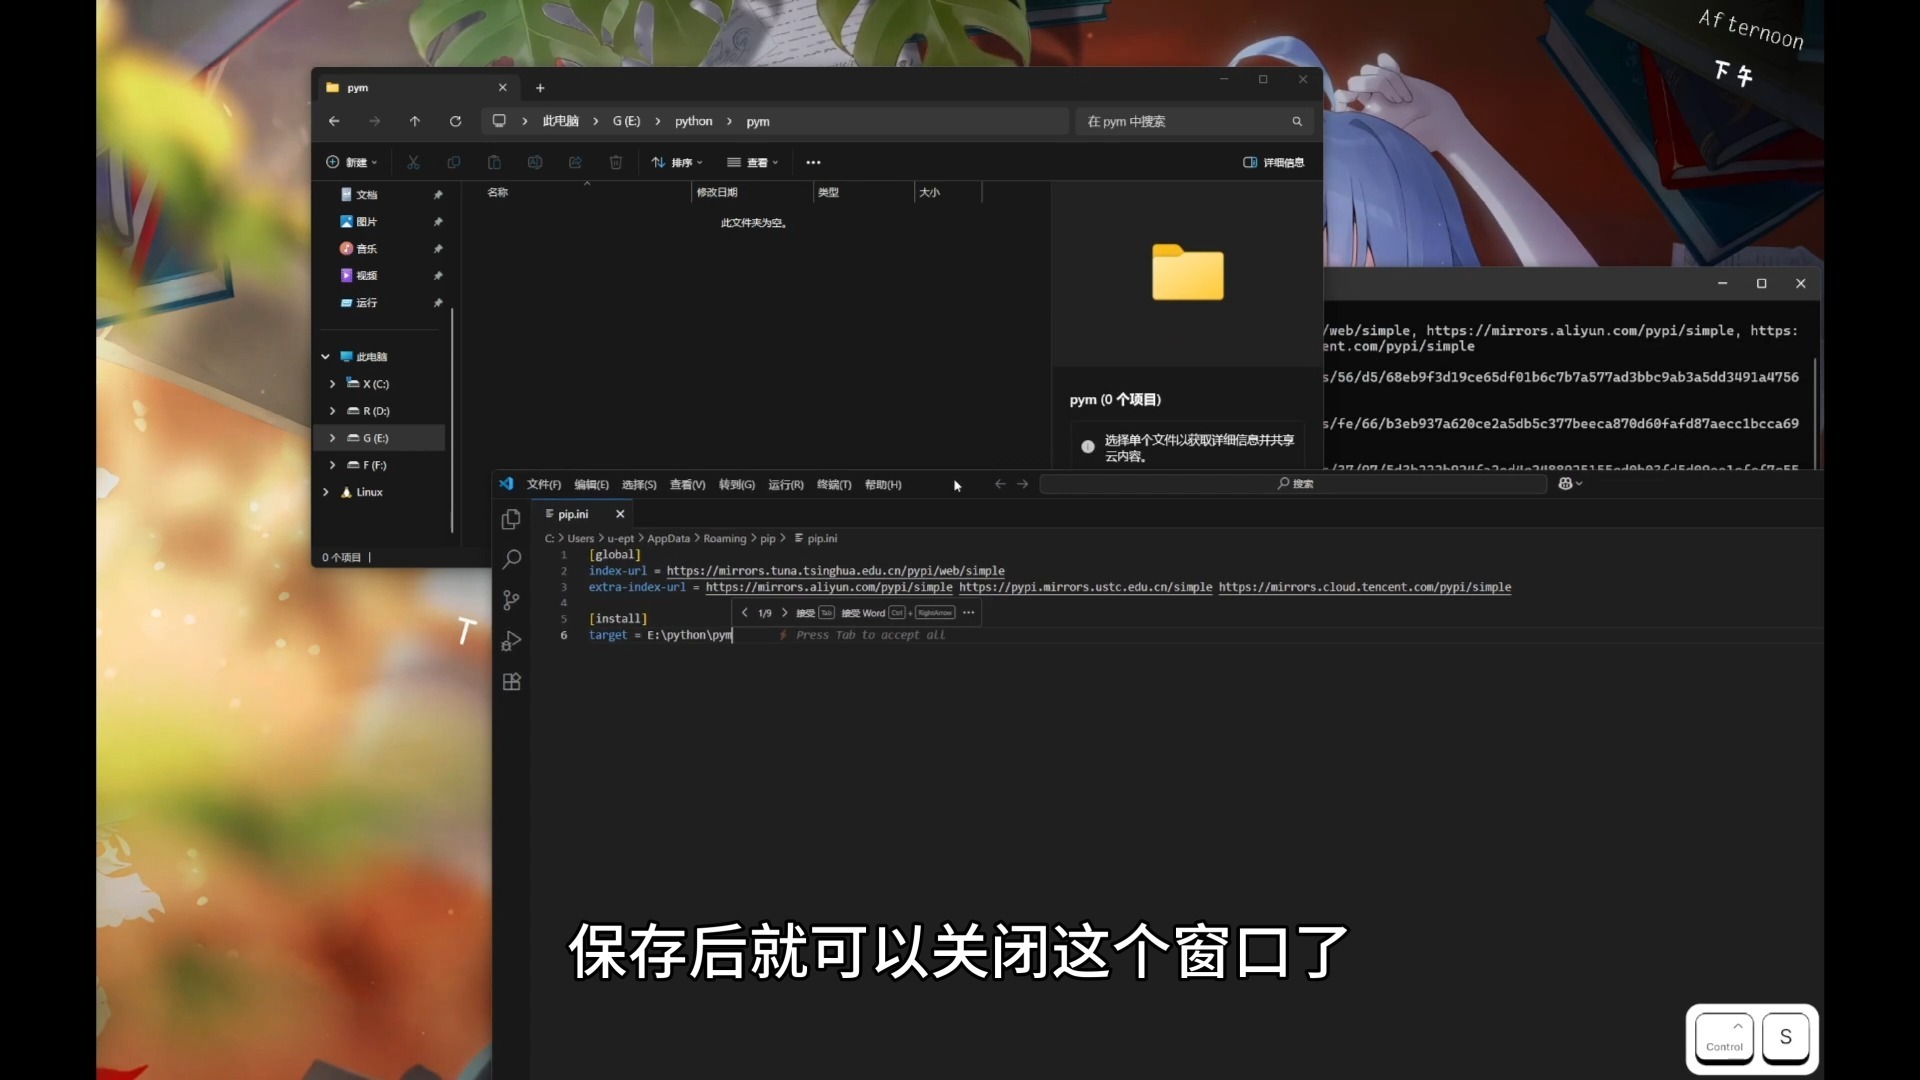The height and width of the screenshot is (1080, 1920).
Task: Click the Paste icon in Explorer toolbar
Action: click(494, 162)
